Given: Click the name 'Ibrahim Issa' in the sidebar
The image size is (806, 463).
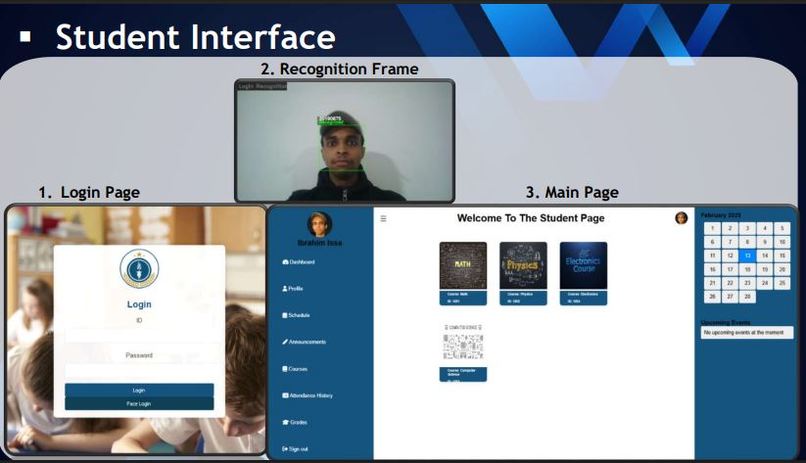Looking at the screenshot, I should pos(319,243).
